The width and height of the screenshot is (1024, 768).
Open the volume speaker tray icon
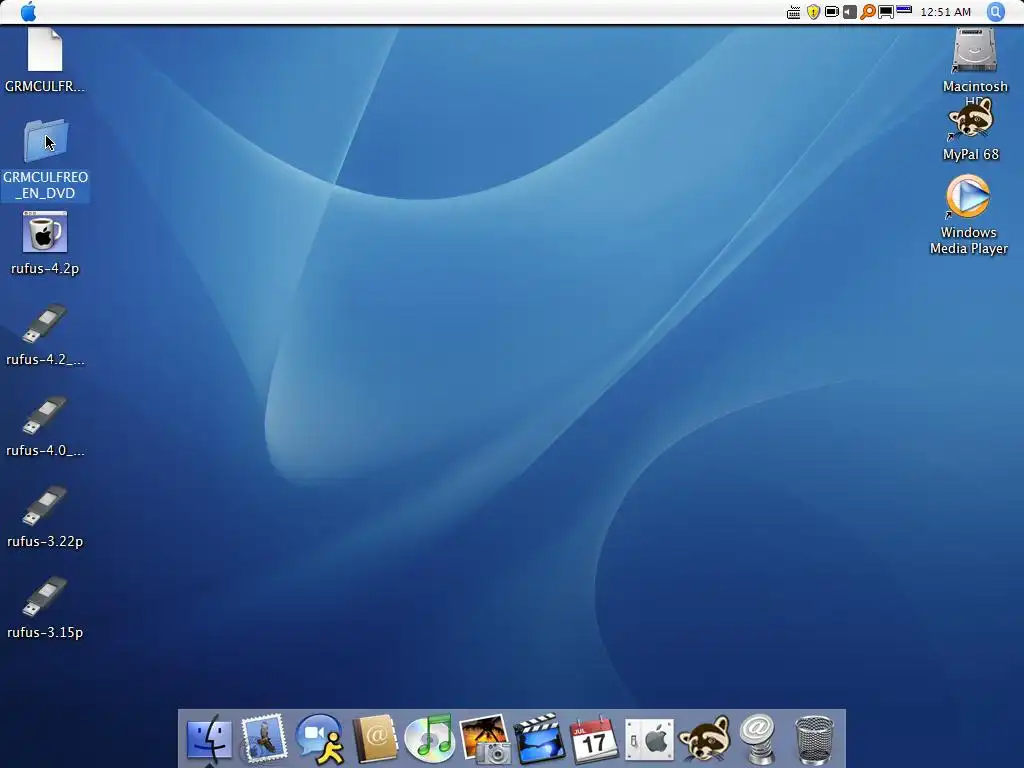tap(850, 12)
